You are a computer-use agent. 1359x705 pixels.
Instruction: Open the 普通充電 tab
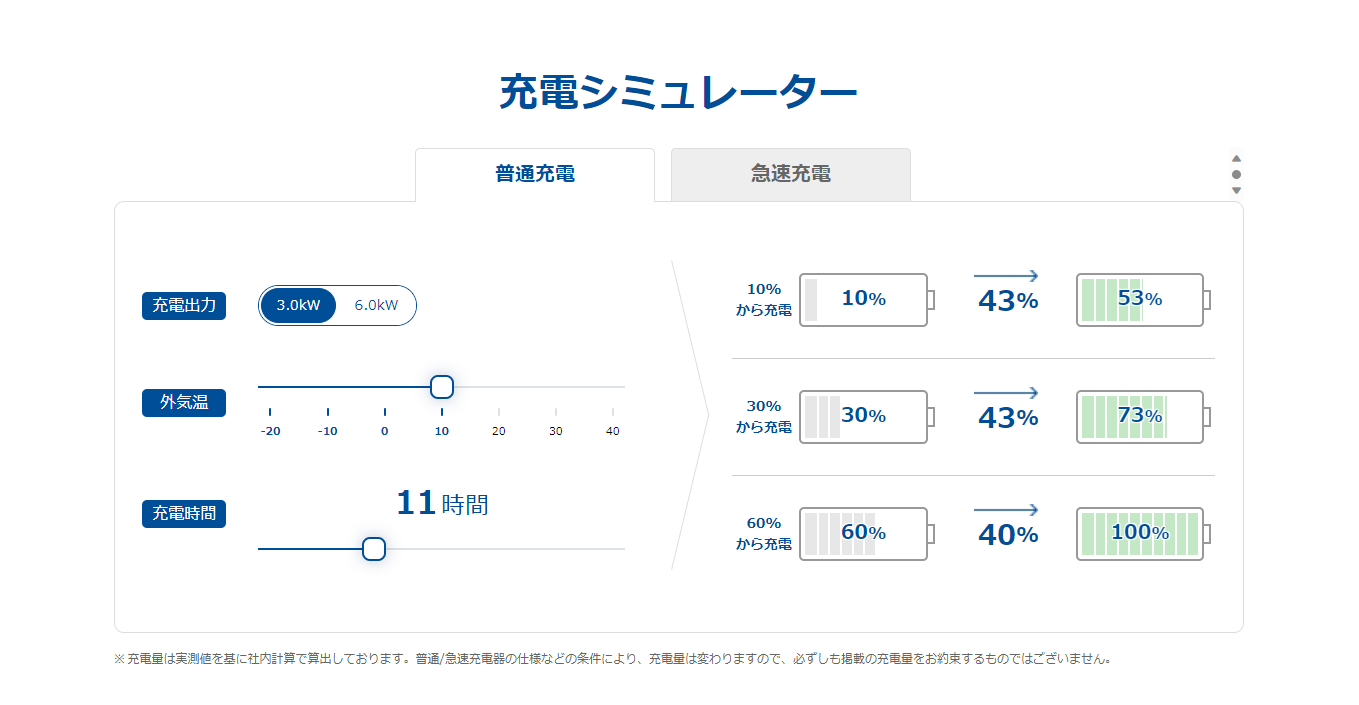535,174
